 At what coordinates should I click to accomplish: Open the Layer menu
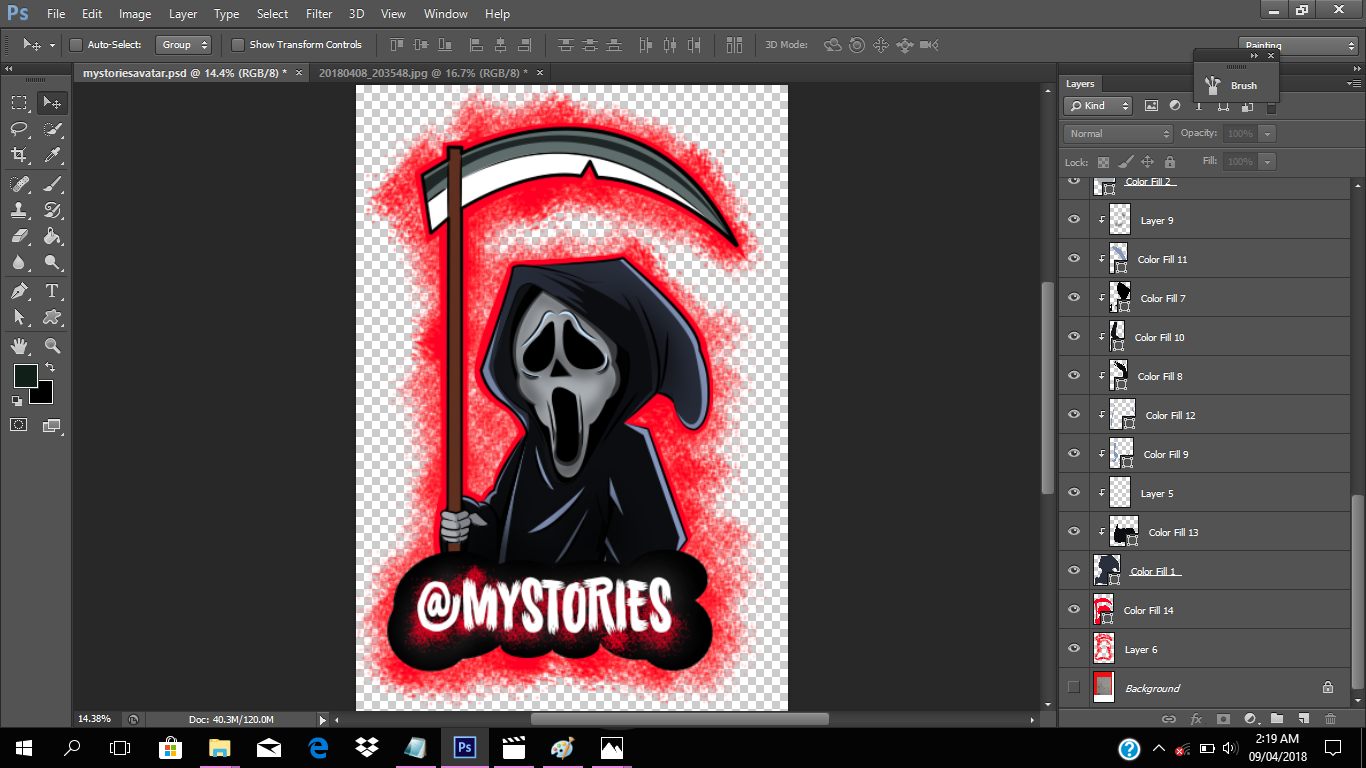[x=183, y=14]
